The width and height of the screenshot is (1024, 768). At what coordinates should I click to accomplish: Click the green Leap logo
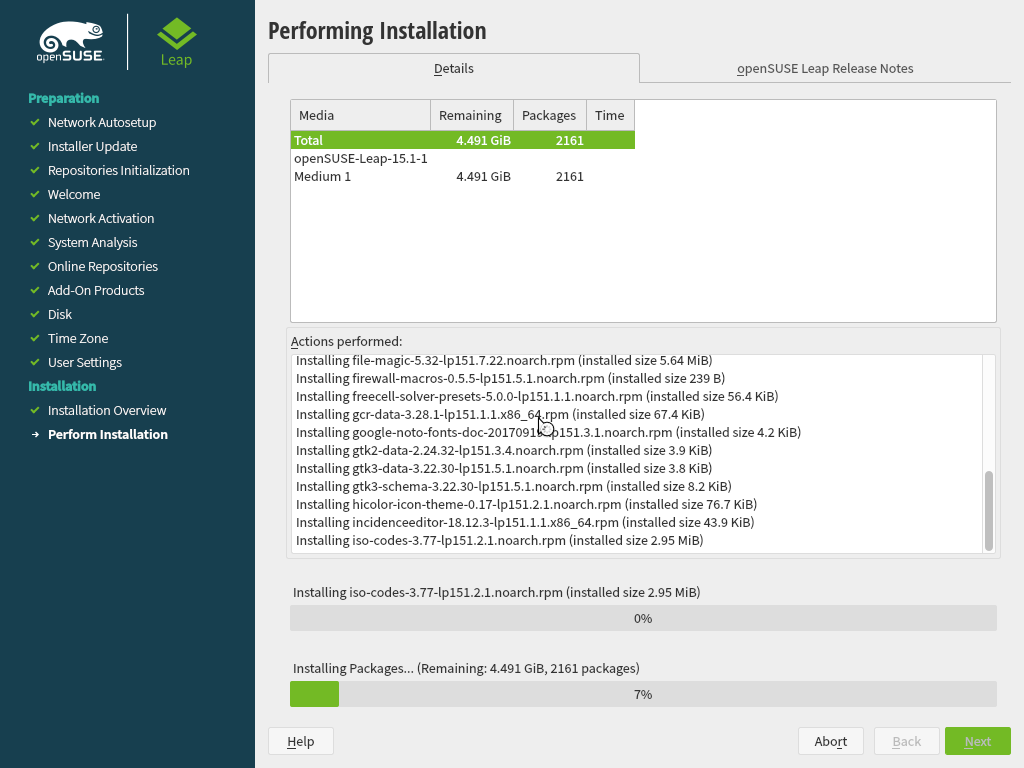176,42
